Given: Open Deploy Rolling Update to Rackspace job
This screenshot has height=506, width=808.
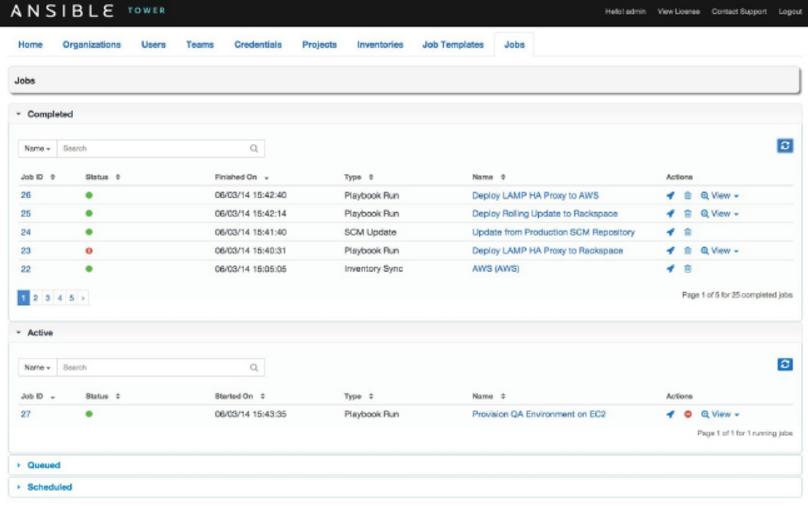Looking at the screenshot, I should 545,213.
